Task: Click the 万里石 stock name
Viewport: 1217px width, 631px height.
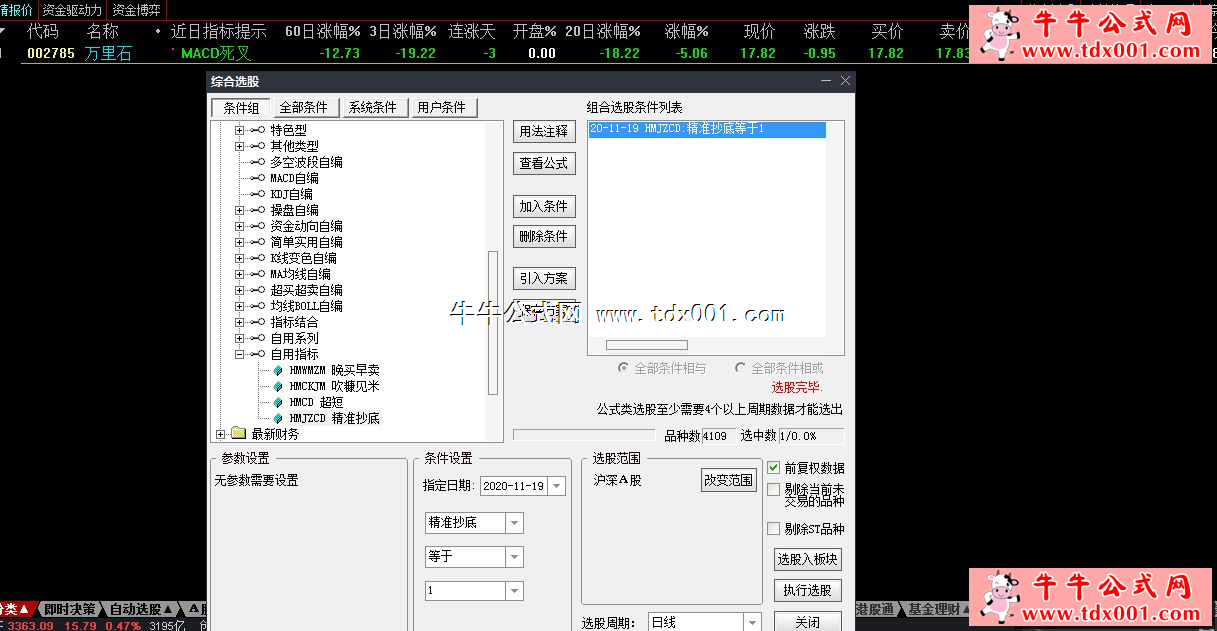Action: pyautogui.click(x=108, y=54)
